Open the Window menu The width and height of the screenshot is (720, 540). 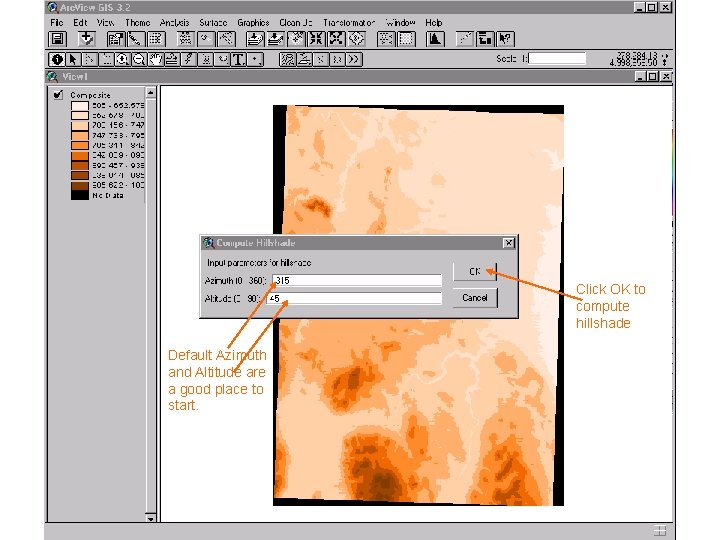coord(400,22)
